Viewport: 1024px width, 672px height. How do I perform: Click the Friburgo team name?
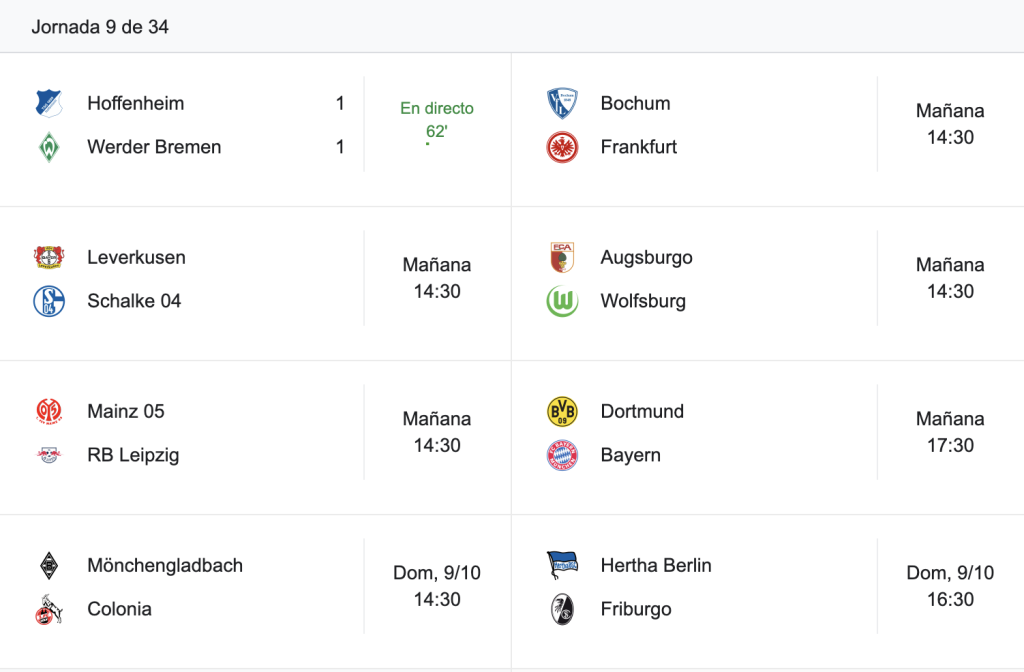pyautogui.click(x=635, y=609)
